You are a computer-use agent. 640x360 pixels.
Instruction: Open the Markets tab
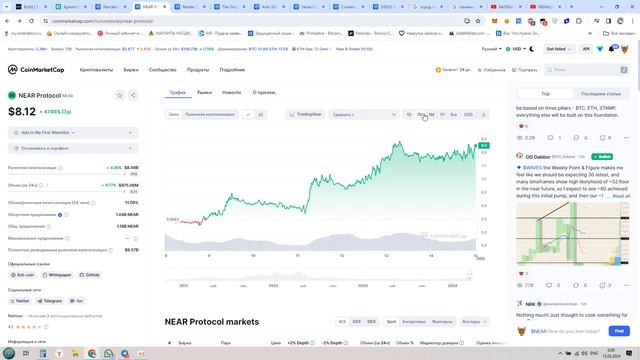point(204,93)
